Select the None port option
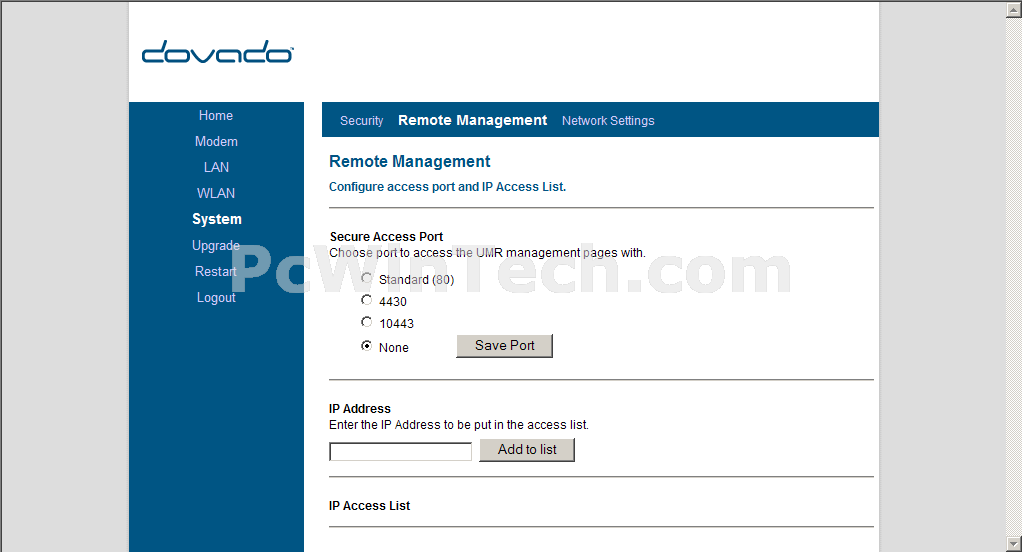The height and width of the screenshot is (552, 1022). (x=366, y=345)
